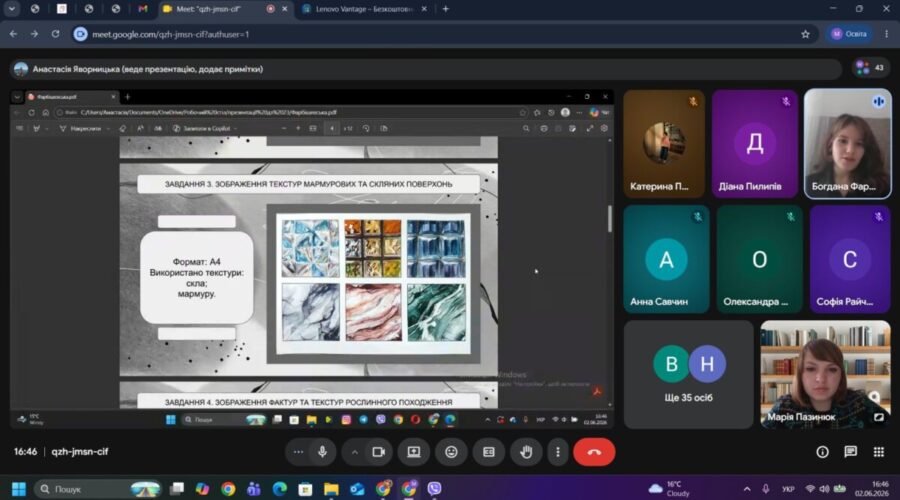This screenshot has height=500, width=900.
Task: Switch the УКР input language
Action: pyautogui.click(x=788, y=489)
